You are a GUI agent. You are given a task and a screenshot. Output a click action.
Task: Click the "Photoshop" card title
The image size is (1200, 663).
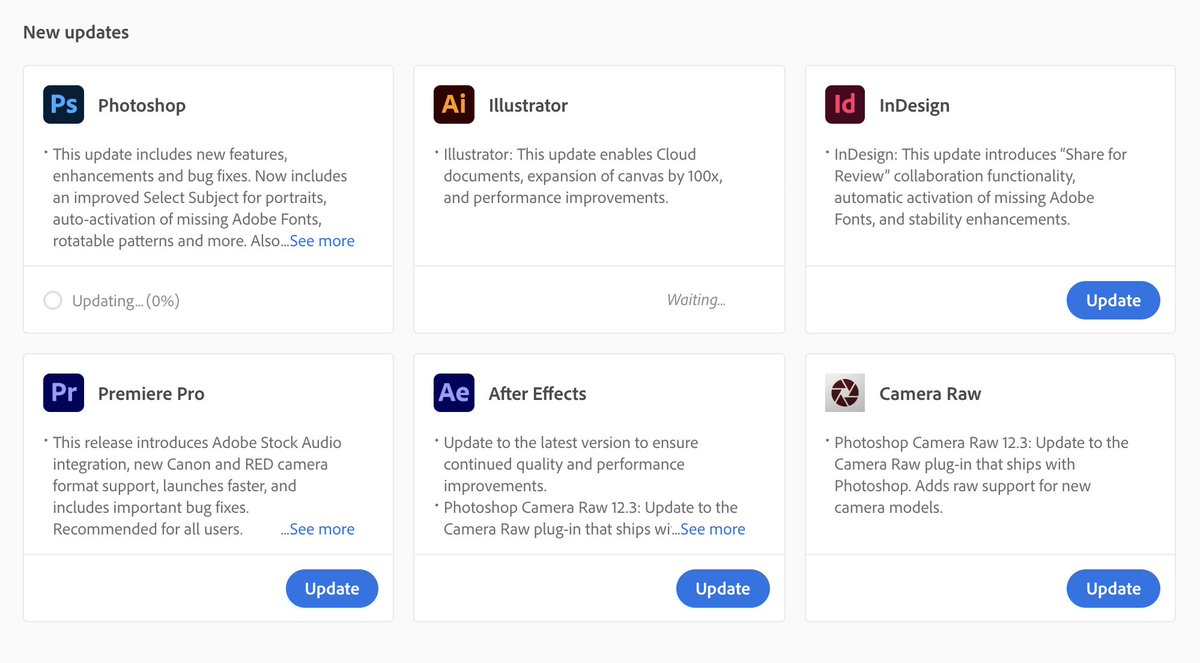point(142,105)
